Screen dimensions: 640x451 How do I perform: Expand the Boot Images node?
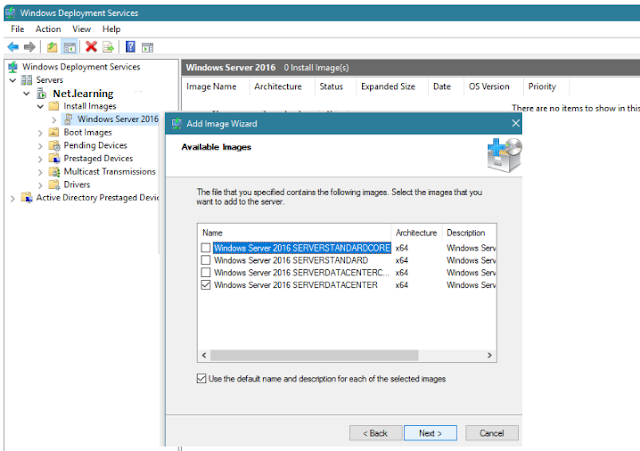[40, 133]
